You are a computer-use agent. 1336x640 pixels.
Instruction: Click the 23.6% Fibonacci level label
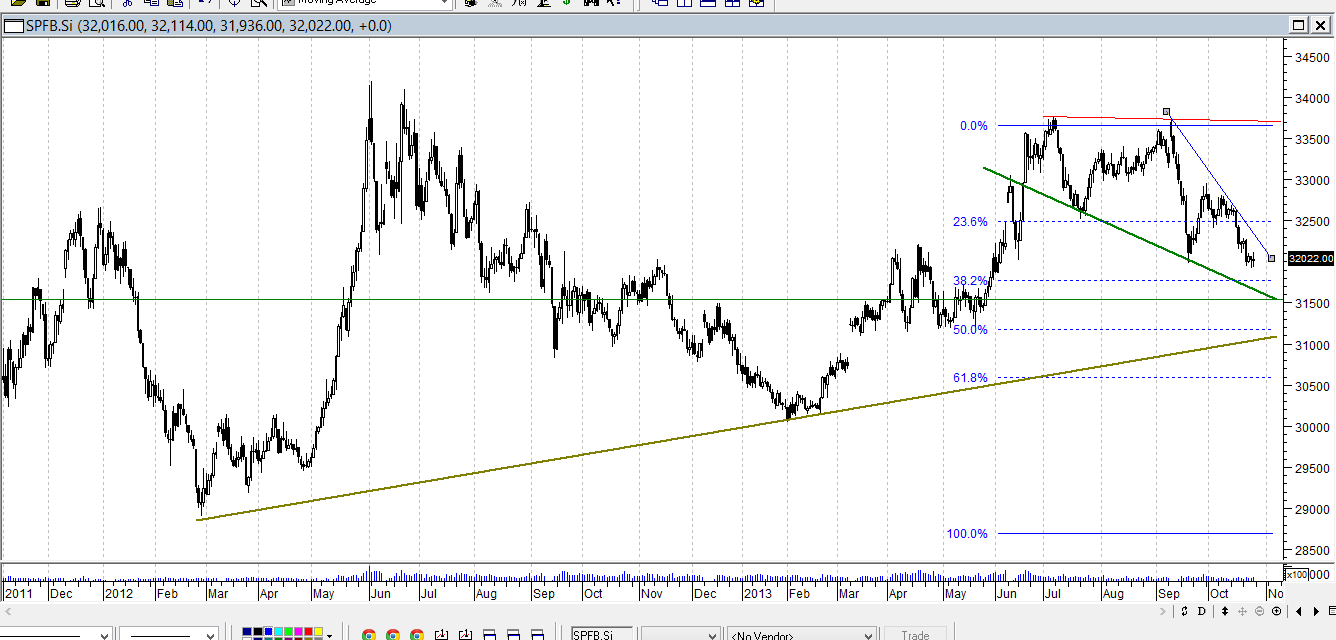pos(970,222)
